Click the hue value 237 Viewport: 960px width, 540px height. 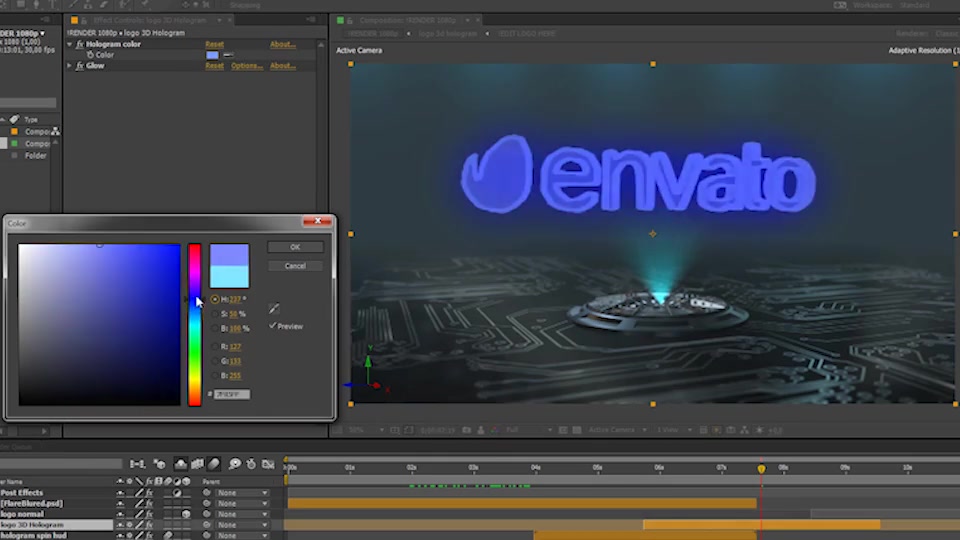(x=235, y=299)
